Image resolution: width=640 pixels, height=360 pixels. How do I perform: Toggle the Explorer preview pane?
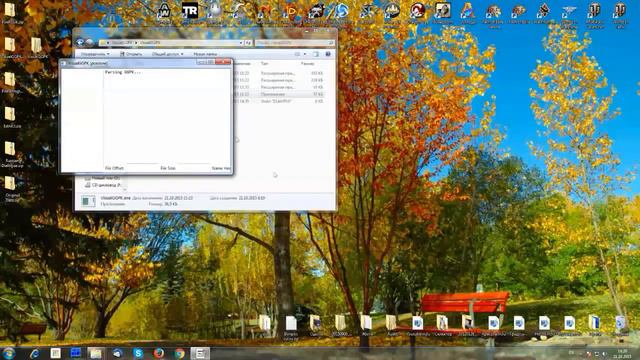tap(316, 54)
